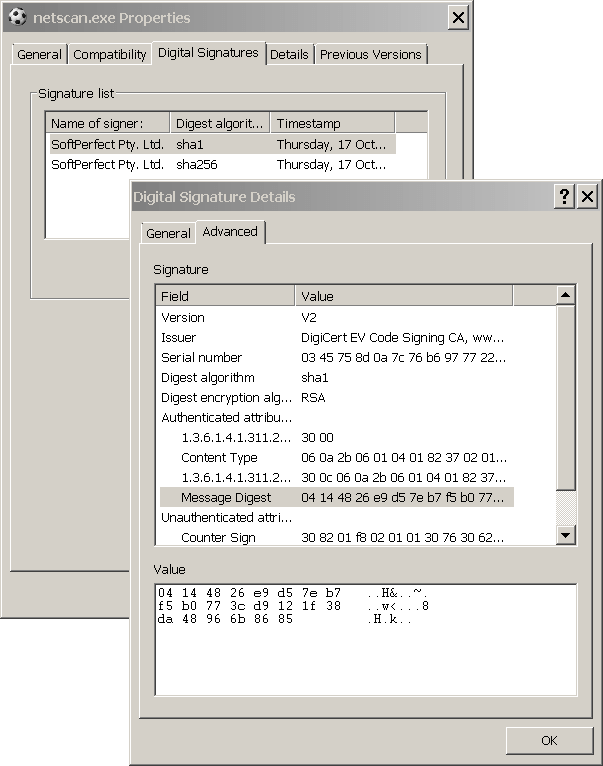Click the signature fields scrollbar thumb
This screenshot has height=766, width=603.
click(565, 397)
